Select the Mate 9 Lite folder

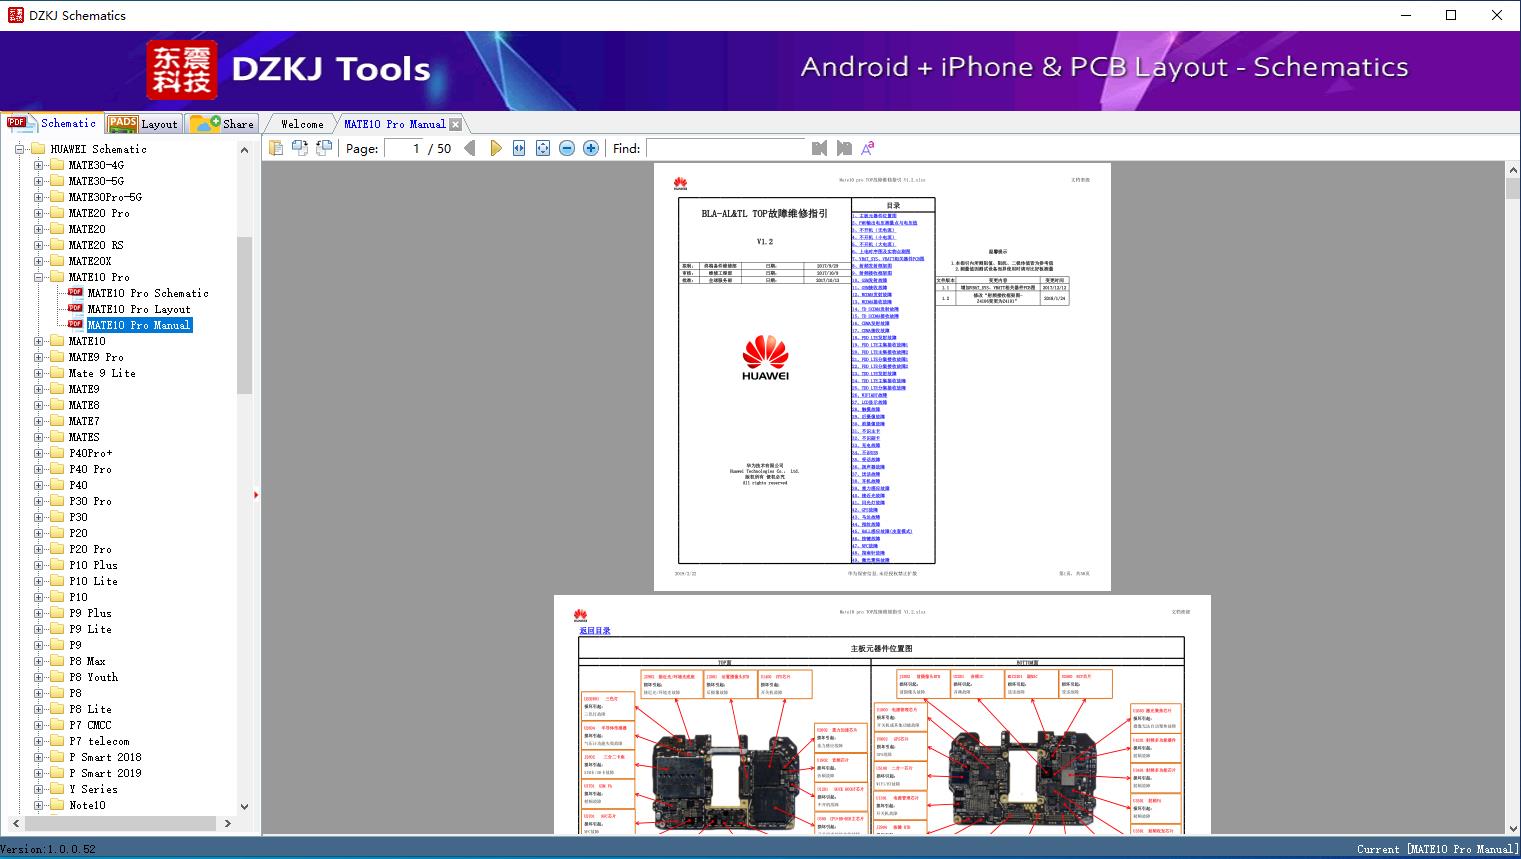tap(102, 373)
